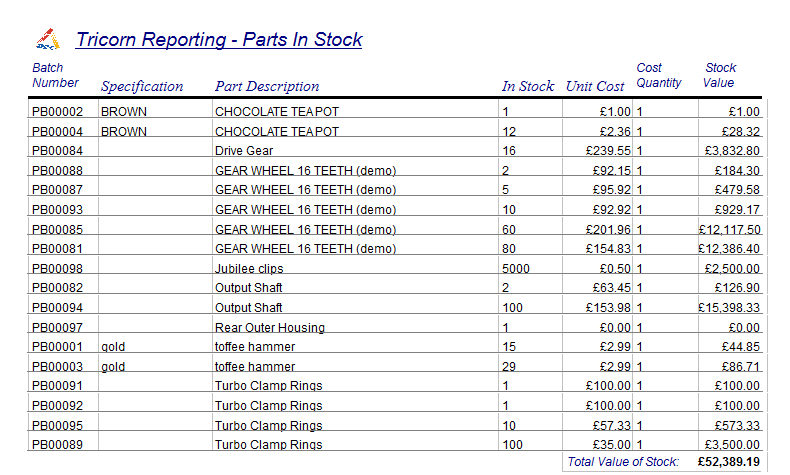The width and height of the screenshot is (790, 475).
Task: Click the Tricorn logo icon
Action: click(47, 39)
